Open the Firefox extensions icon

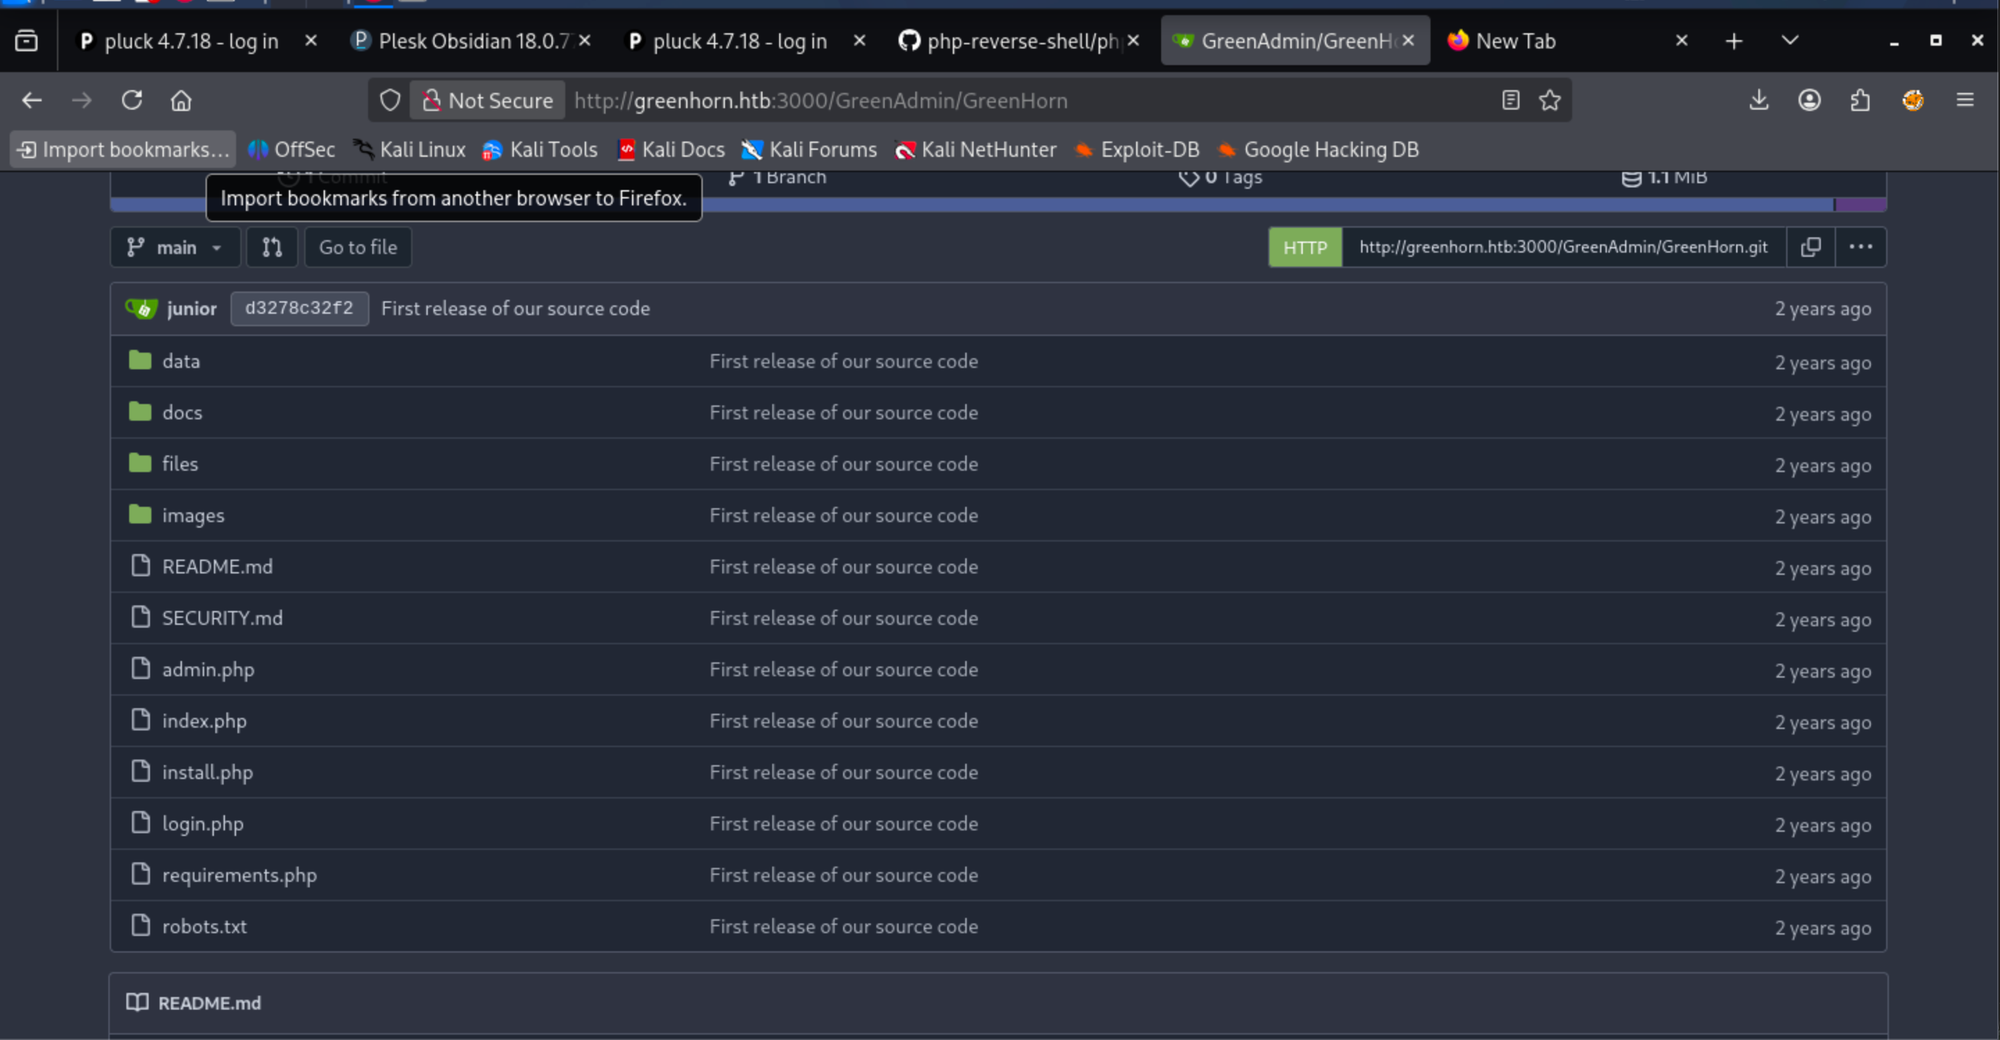point(1860,100)
